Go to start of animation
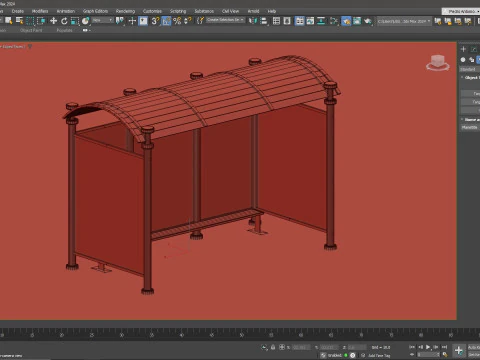This screenshot has height=360, width=480. click(412, 347)
